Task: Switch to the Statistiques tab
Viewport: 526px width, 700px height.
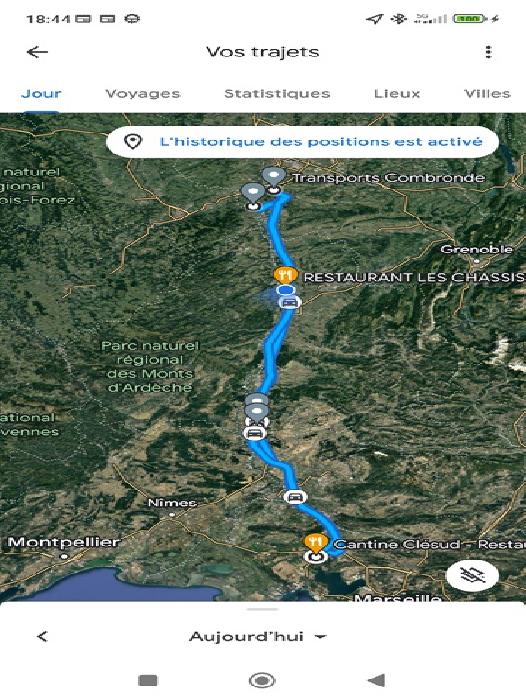Action: 277,94
